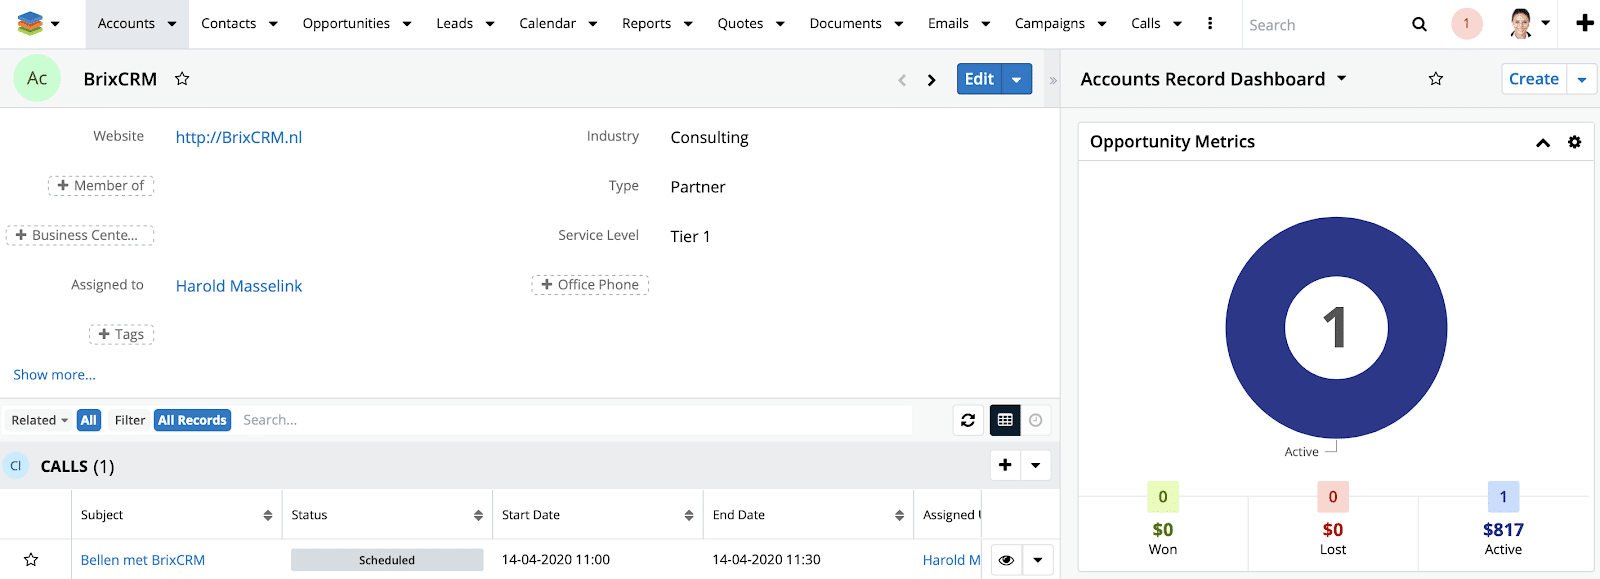Favorite the BrixCRM record star
This screenshot has width=1600, height=579.
coord(182,78)
